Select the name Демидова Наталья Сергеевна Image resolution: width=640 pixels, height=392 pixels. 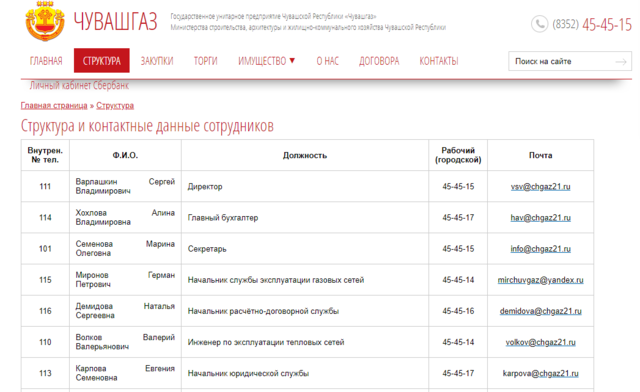point(125,311)
